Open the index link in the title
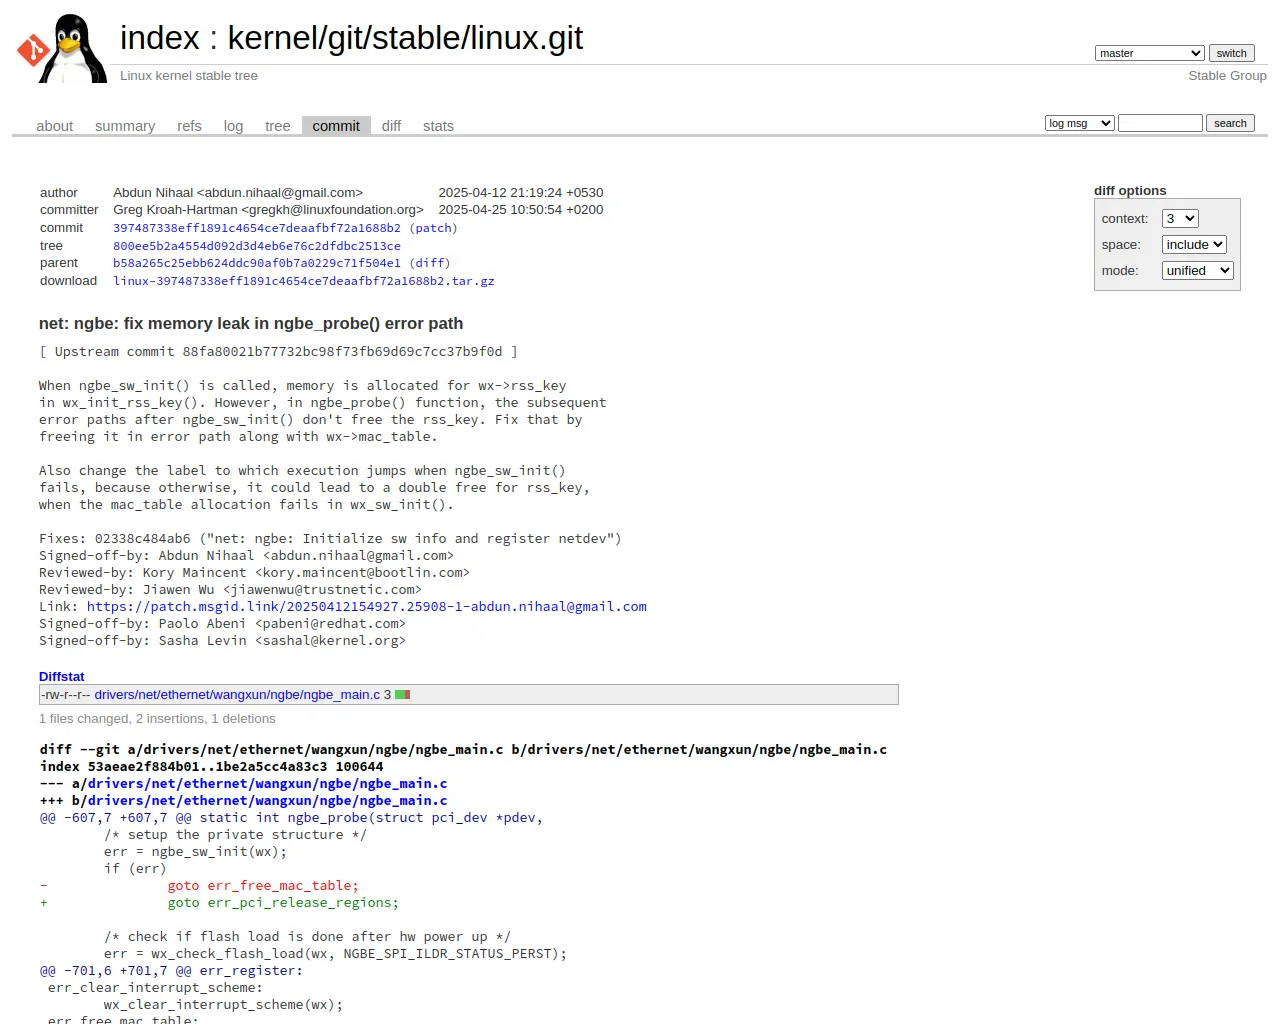The width and height of the screenshot is (1280, 1024). pyautogui.click(x=160, y=38)
